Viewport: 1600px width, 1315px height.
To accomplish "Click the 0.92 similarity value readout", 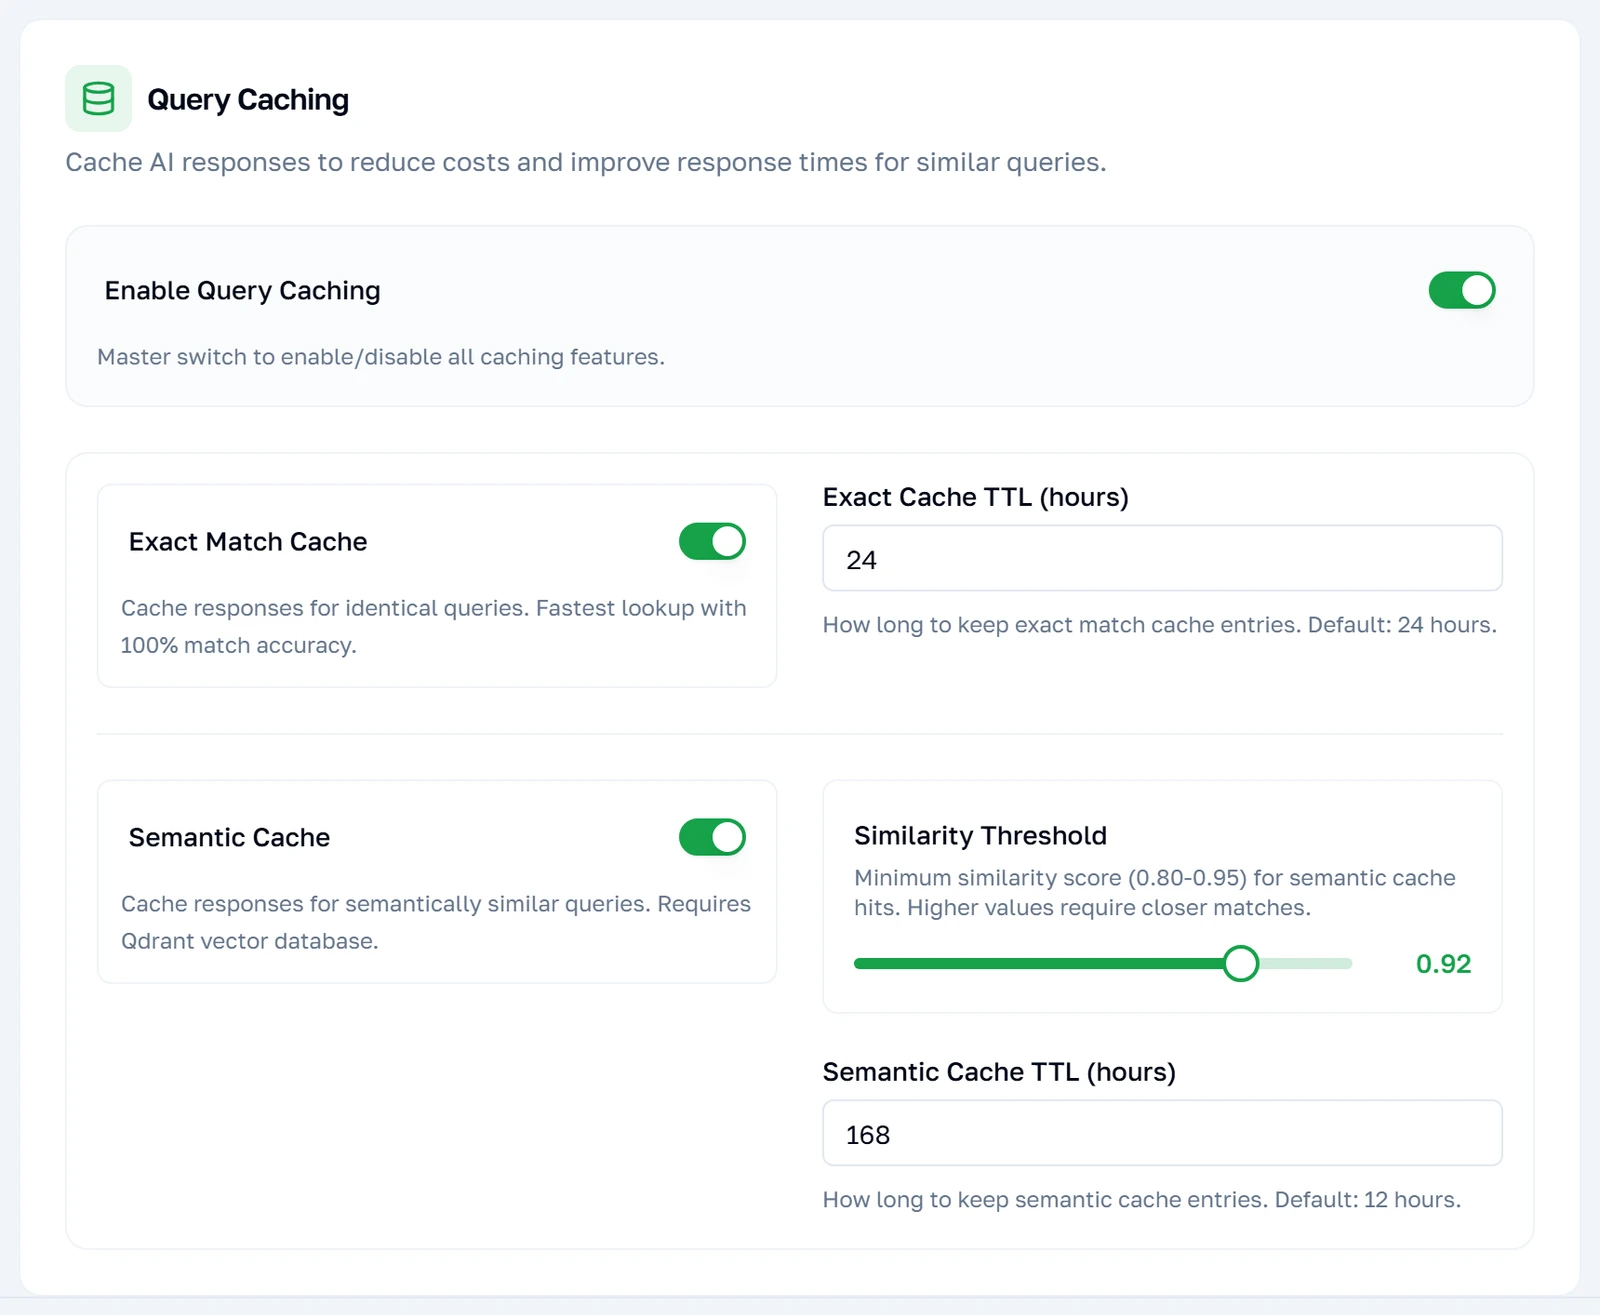I will click(1443, 964).
